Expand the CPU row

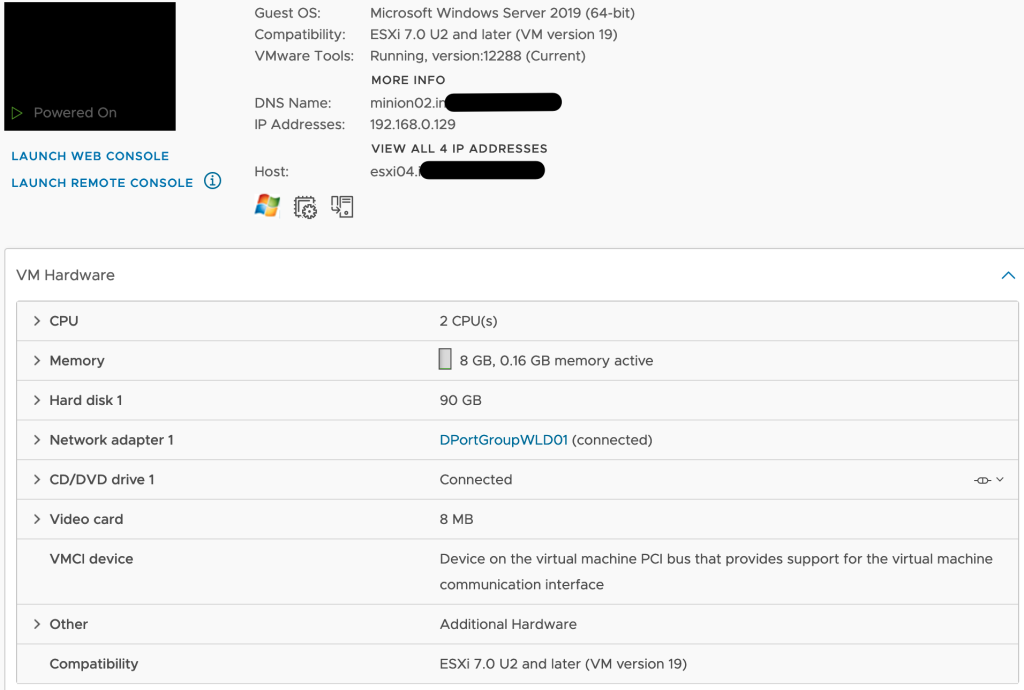37,321
